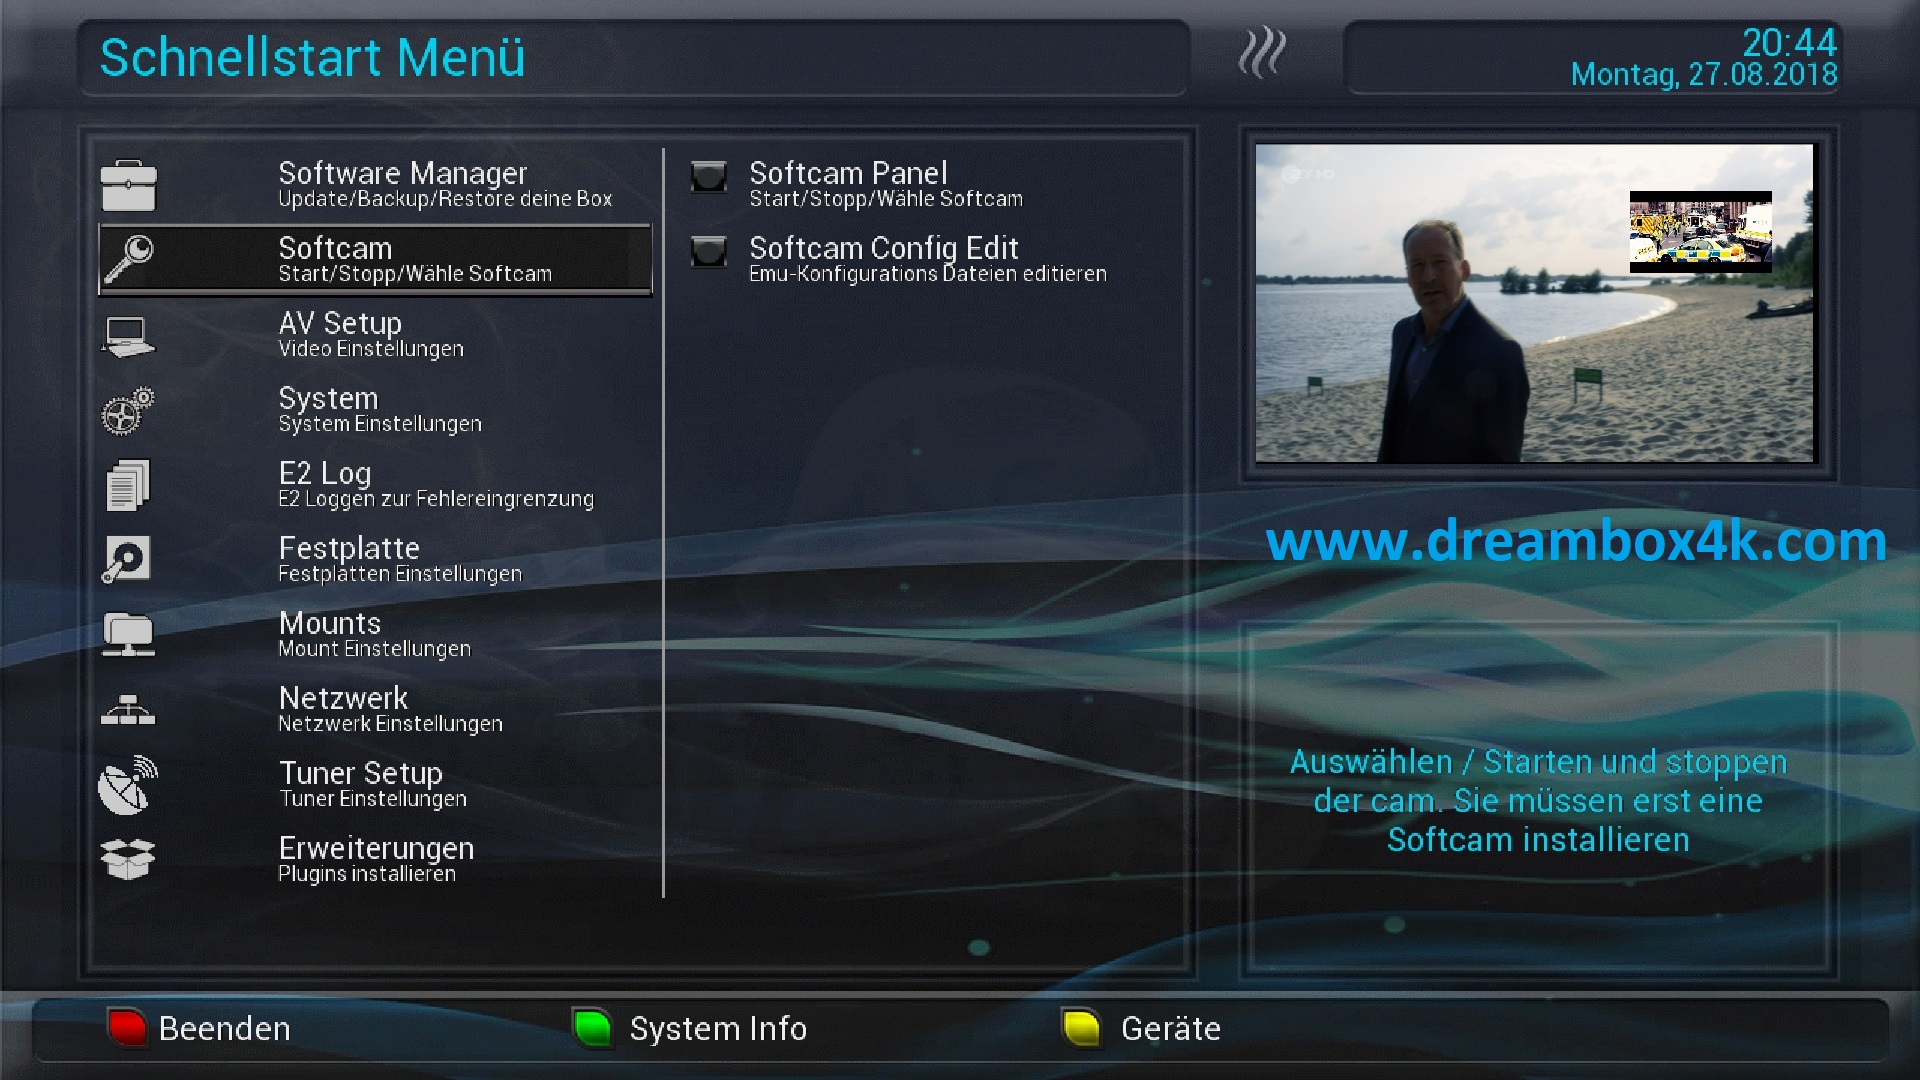Click the green System Info button

click(690, 1028)
